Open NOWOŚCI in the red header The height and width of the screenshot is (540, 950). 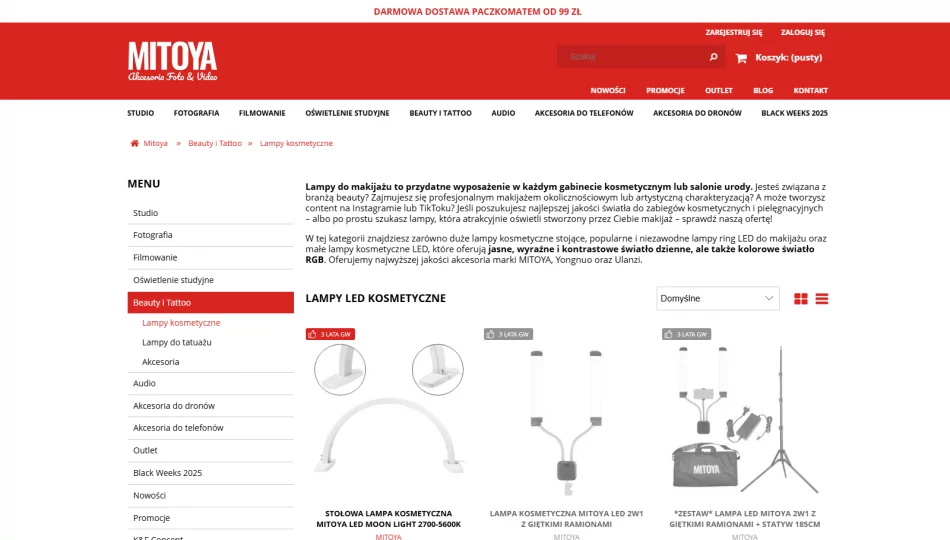[608, 90]
